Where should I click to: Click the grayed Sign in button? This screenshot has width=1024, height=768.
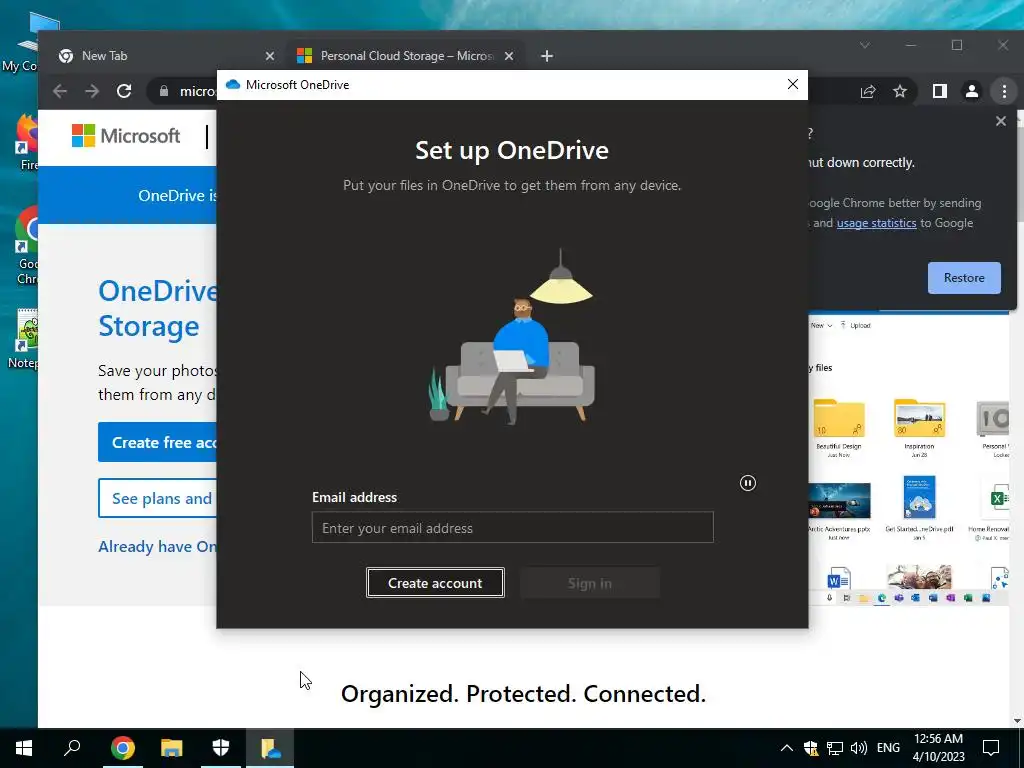click(590, 583)
